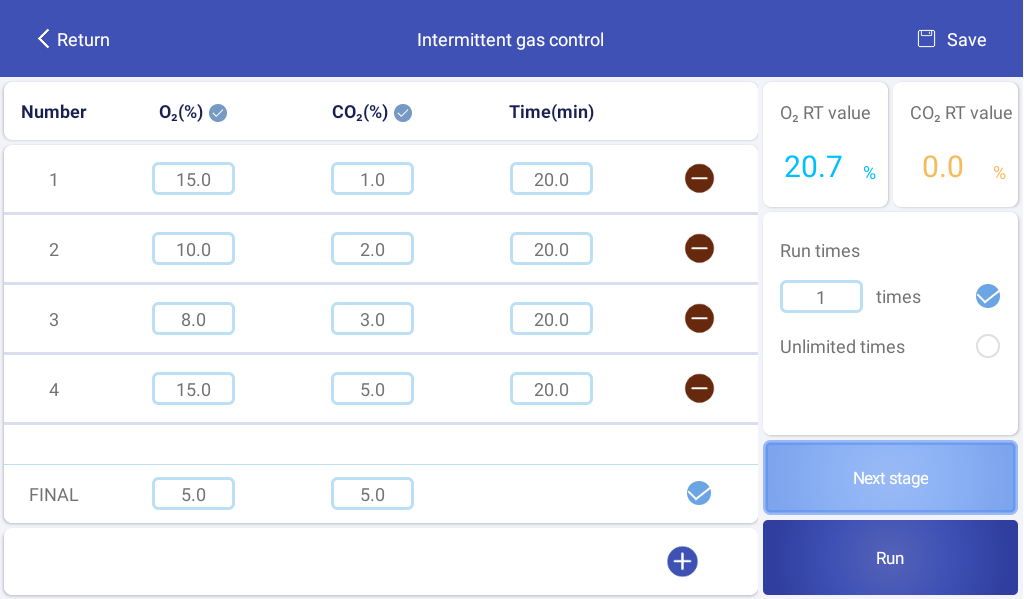
Task: Select the Unlimited times radio option
Action: tap(987, 347)
